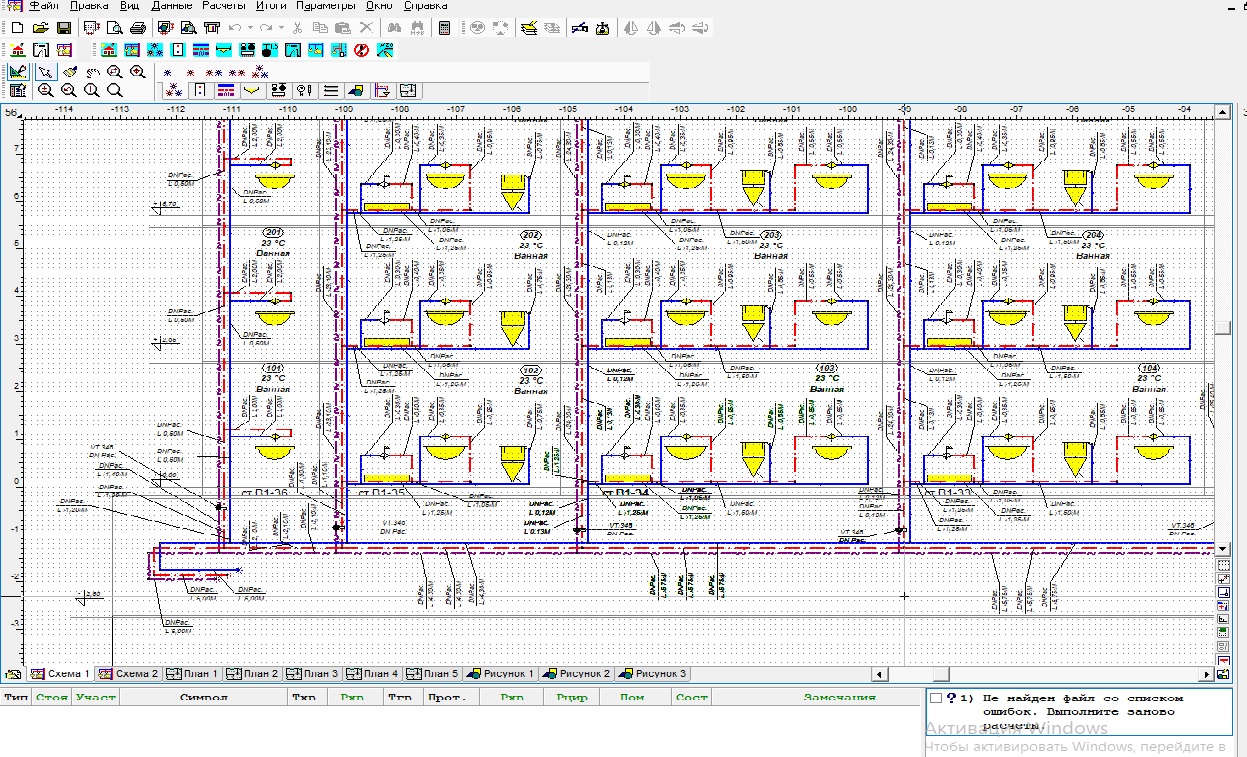1247x757 pixels.
Task: Expand the undo history dropdown arrow
Action: [x=249, y=28]
